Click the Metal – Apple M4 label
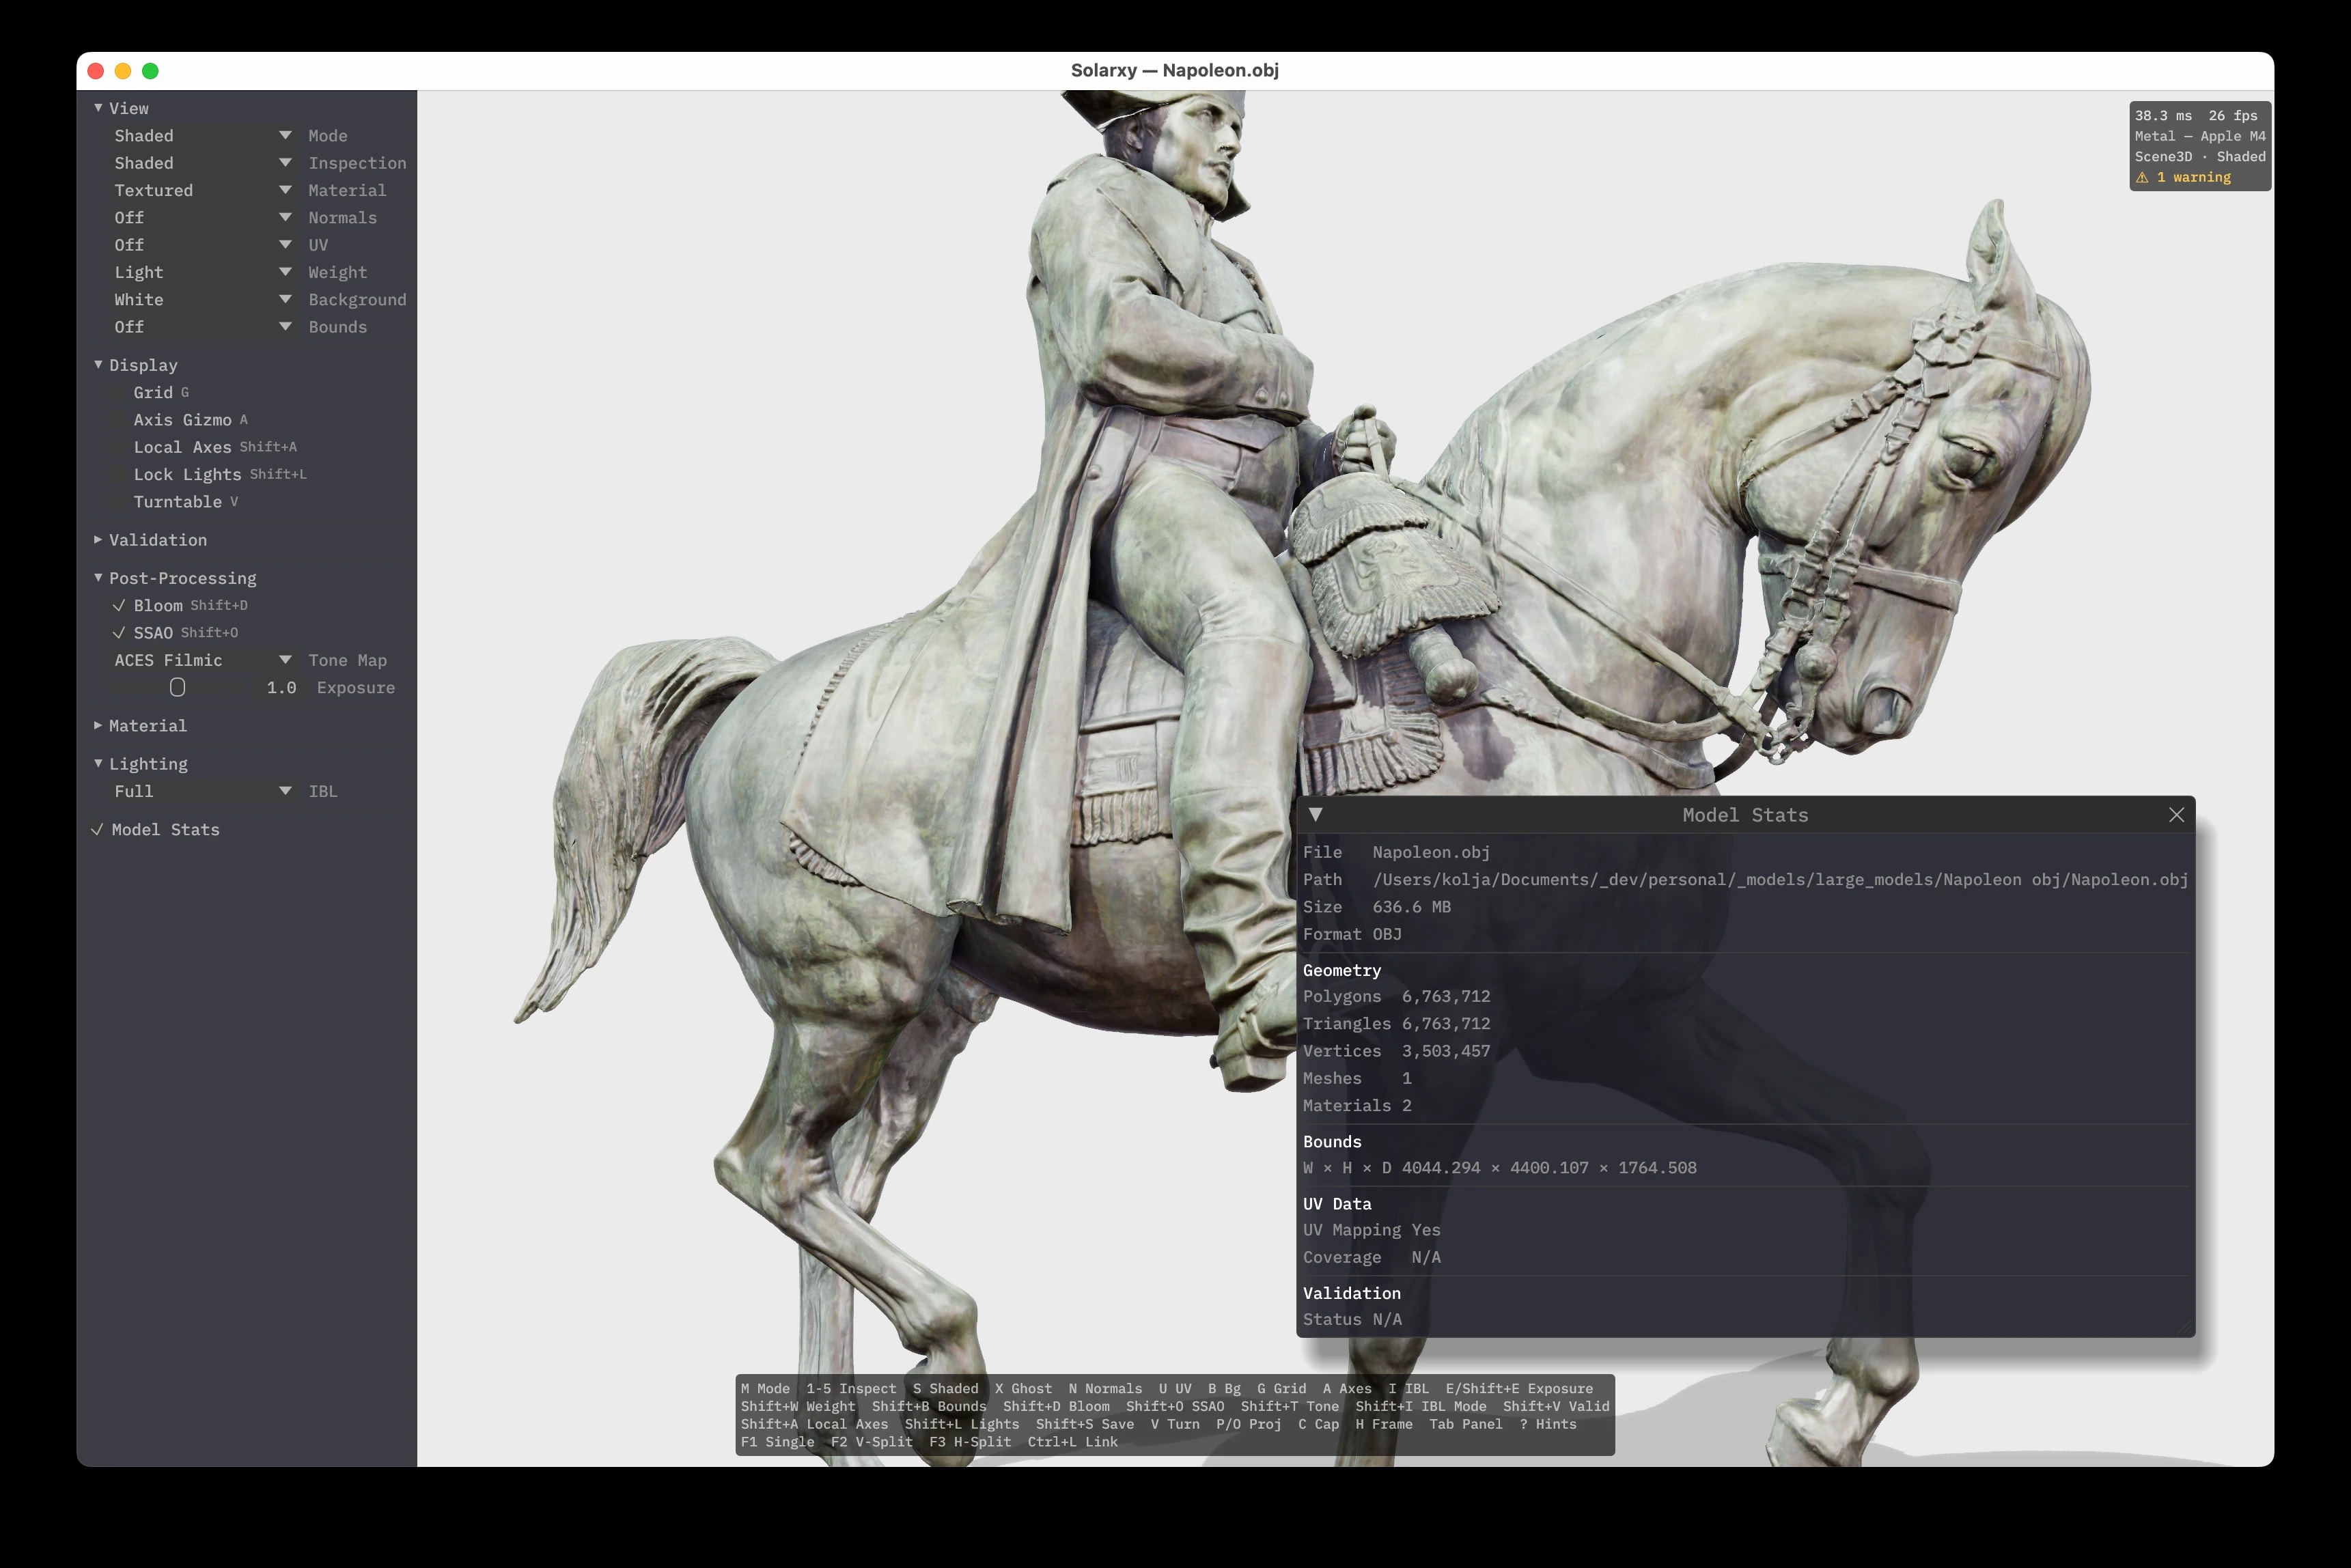The image size is (2351, 1568). (x=2200, y=136)
